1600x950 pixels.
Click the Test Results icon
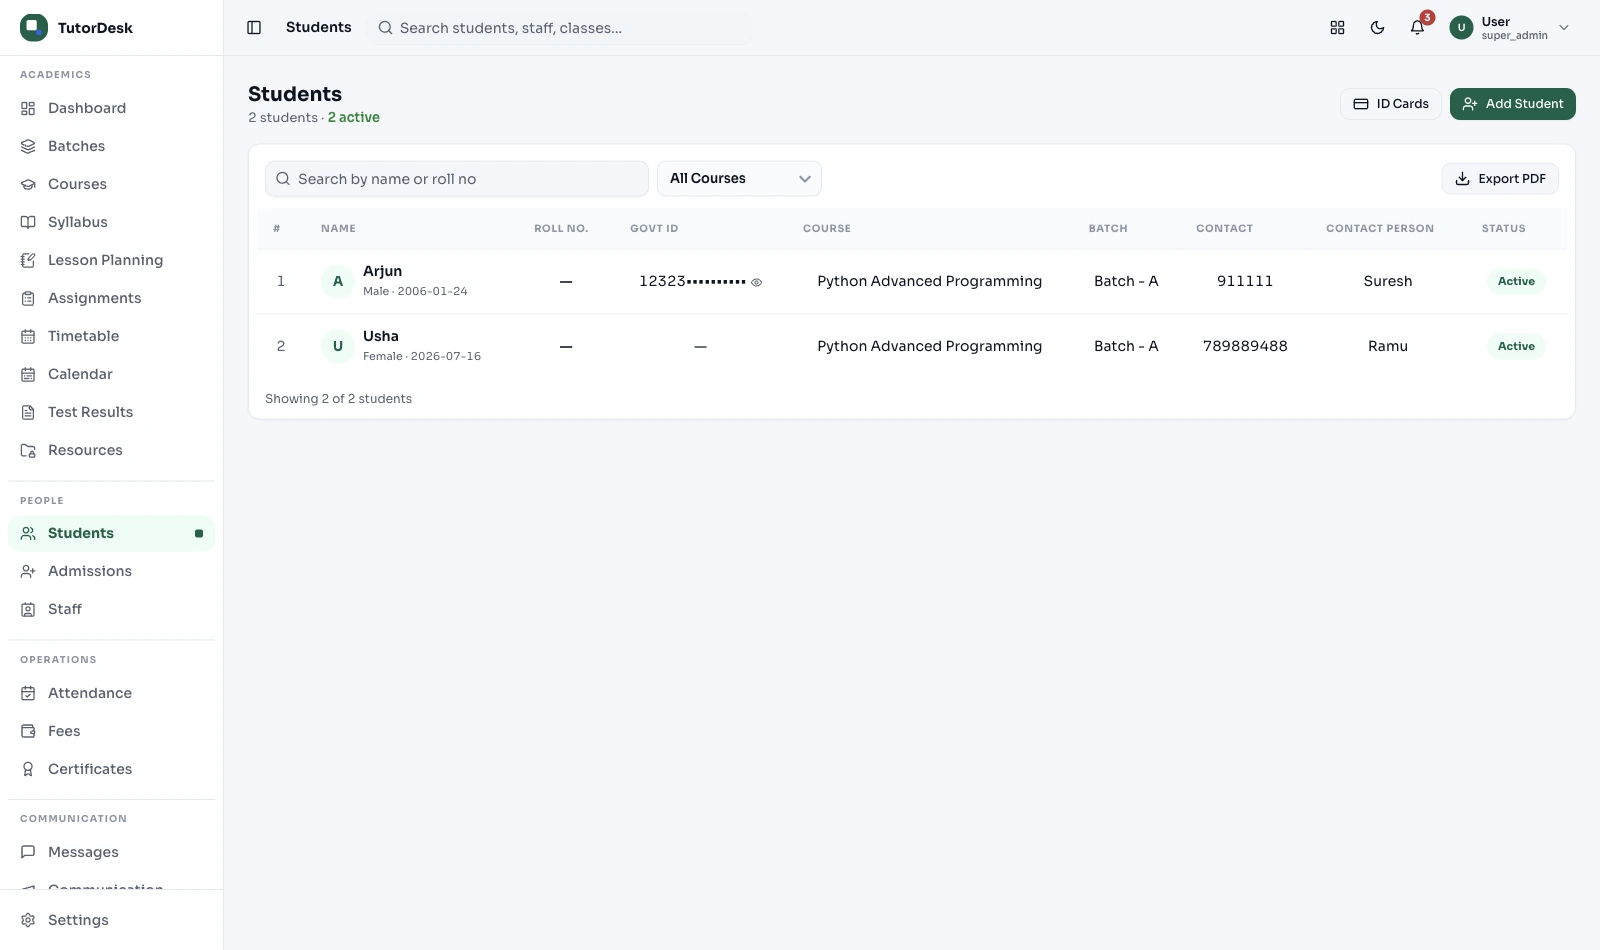coord(28,412)
